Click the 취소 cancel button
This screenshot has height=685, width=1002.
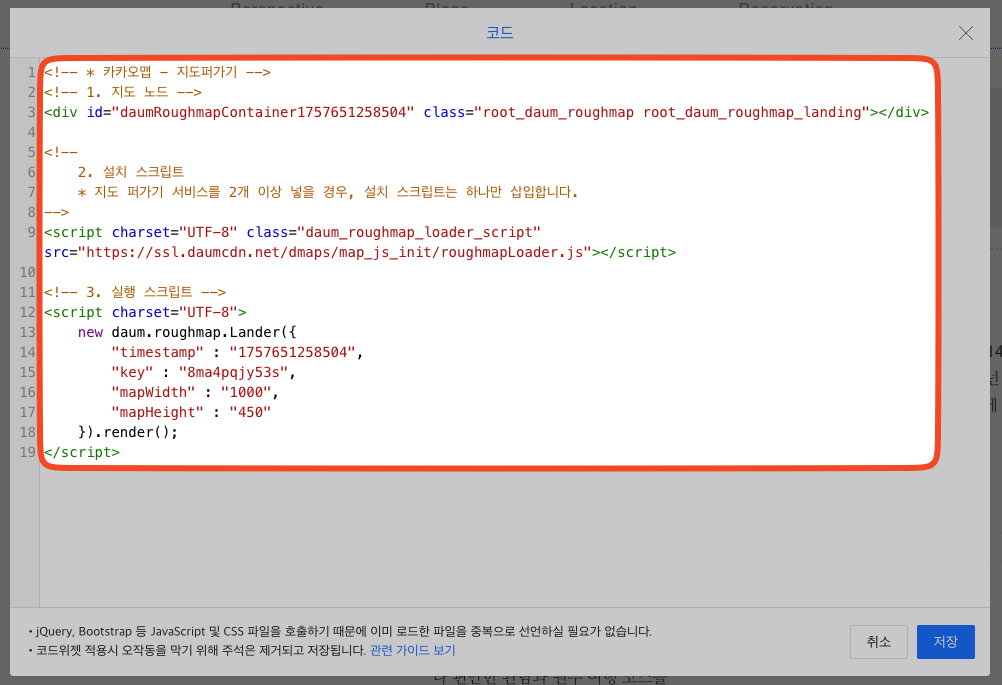(x=879, y=642)
